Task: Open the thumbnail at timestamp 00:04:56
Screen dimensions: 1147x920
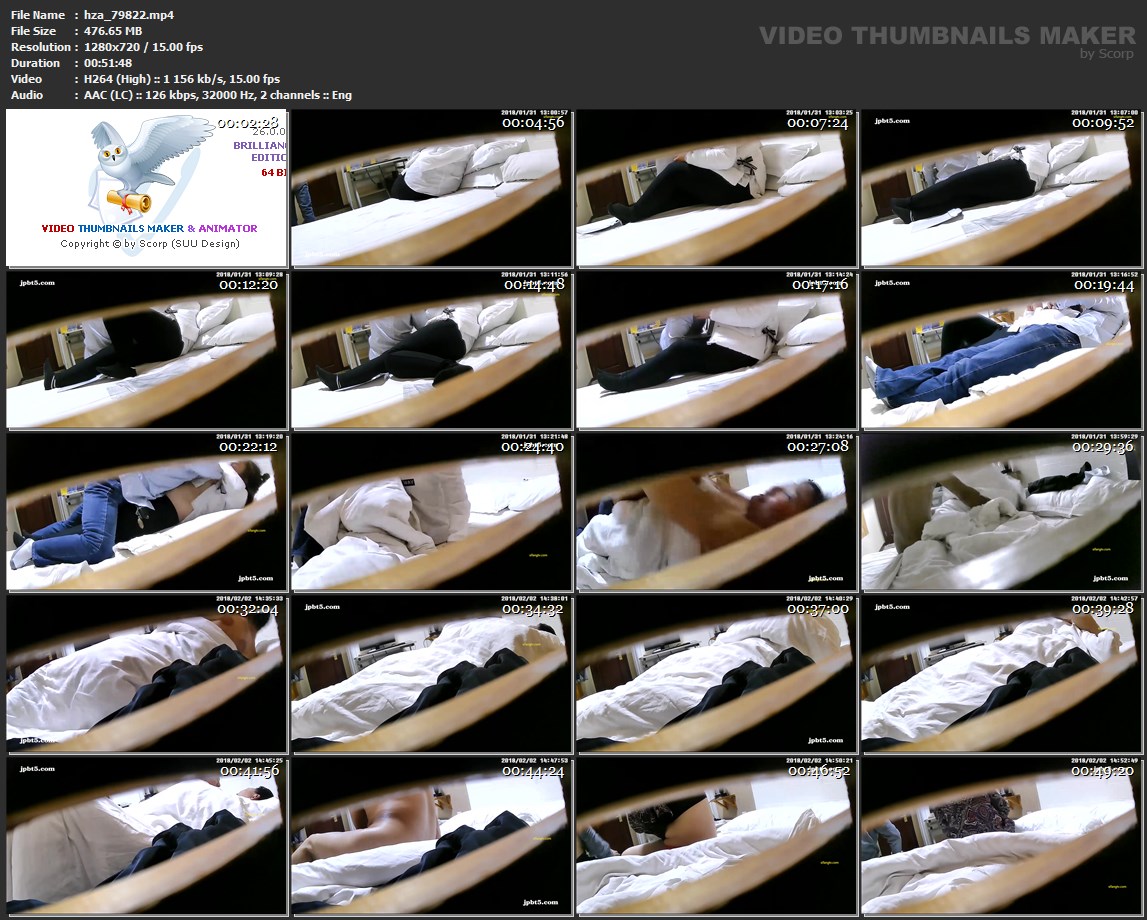Action: tap(431, 188)
